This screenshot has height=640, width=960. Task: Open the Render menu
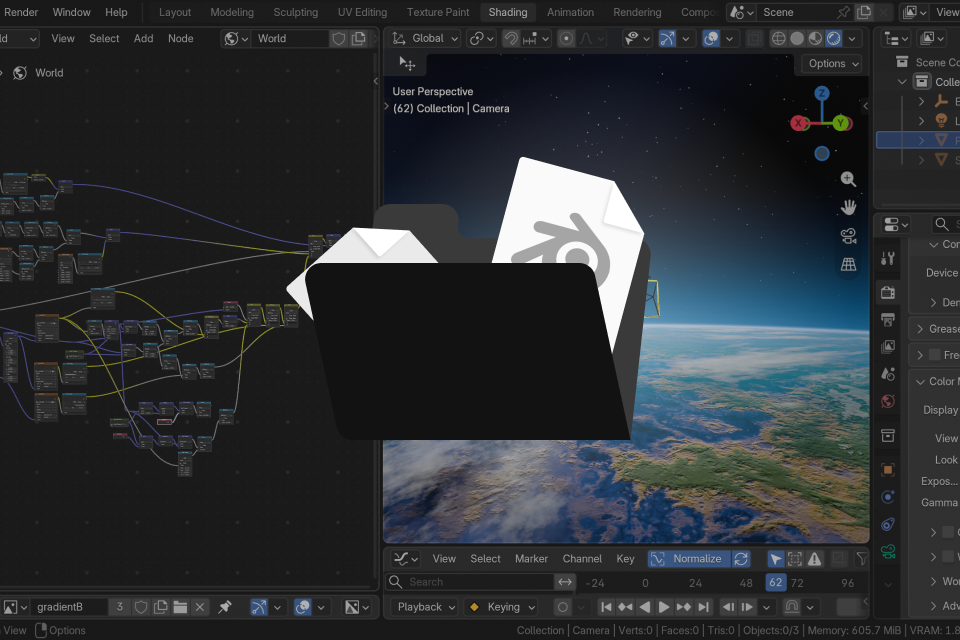coord(21,12)
